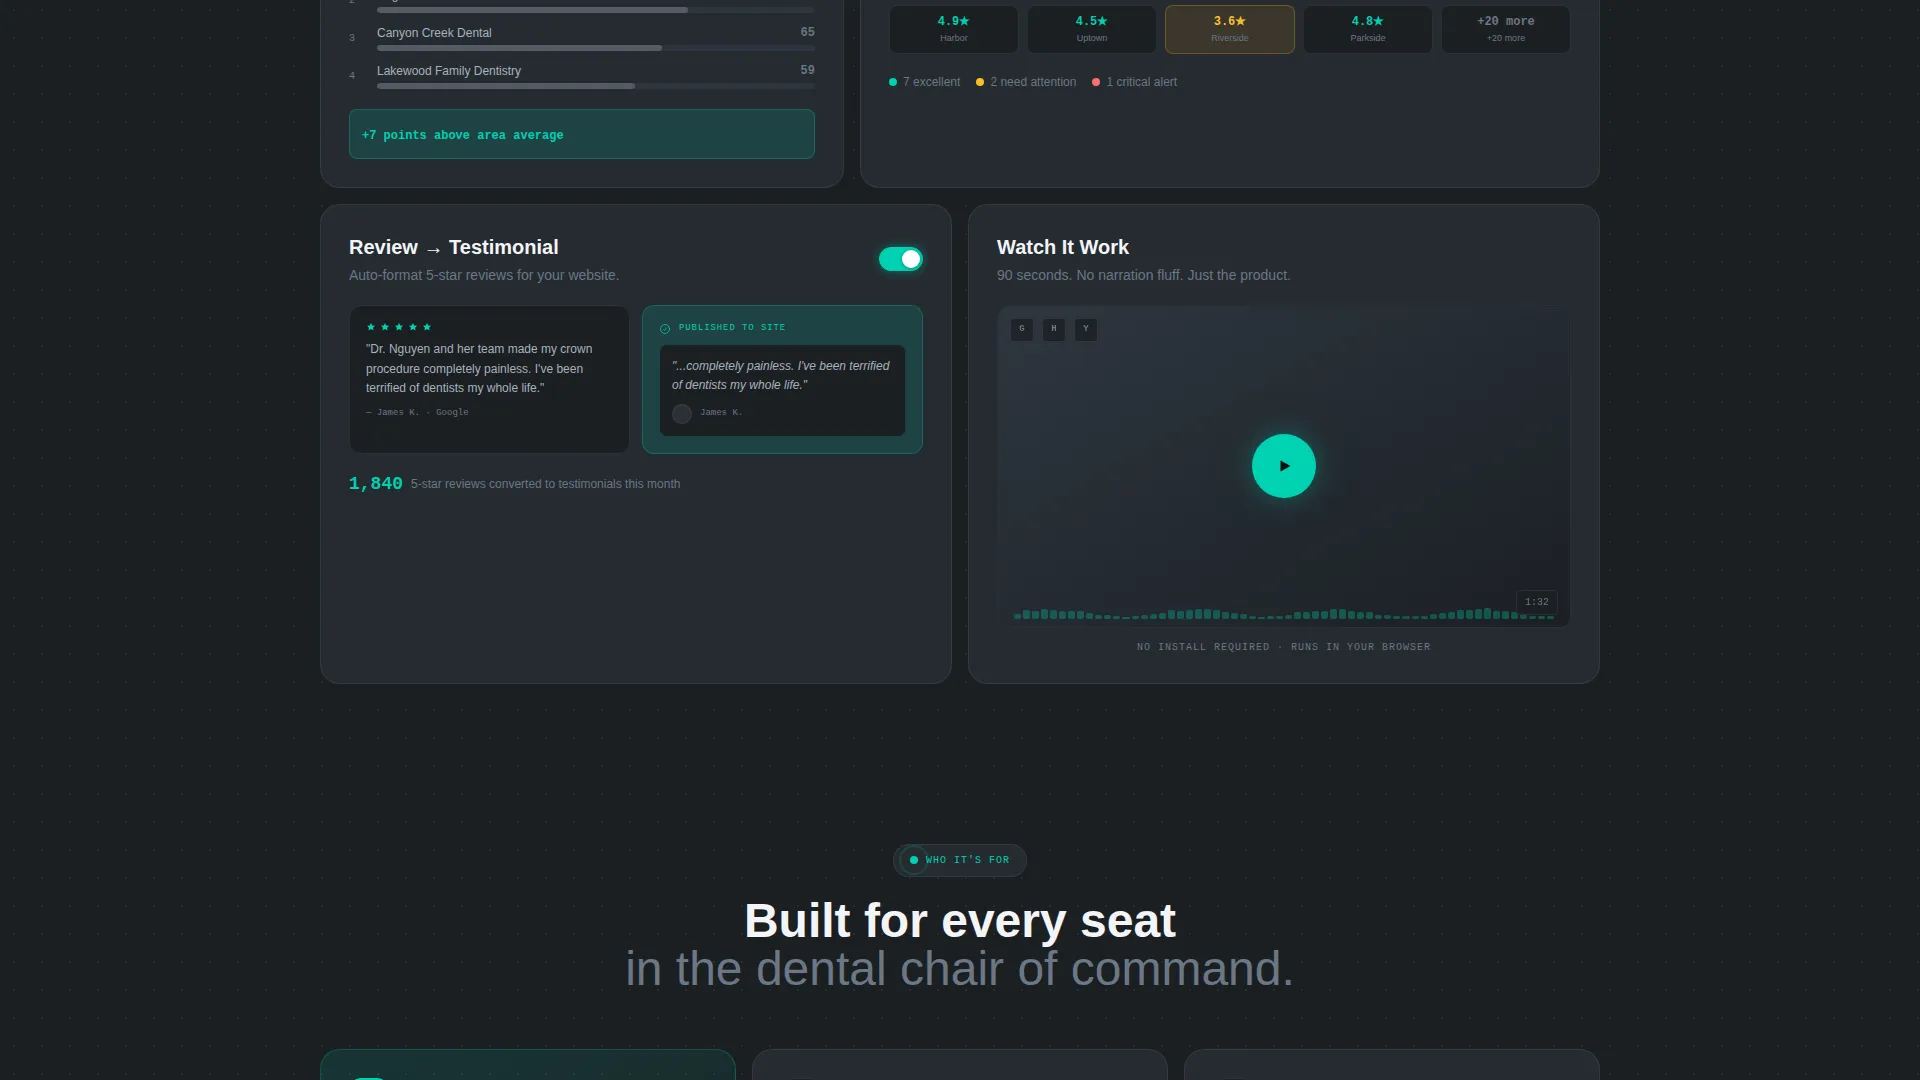This screenshot has height=1080, width=1920.
Task: Select the 3.6 star Riverside location card
Action: pos(1230,29)
